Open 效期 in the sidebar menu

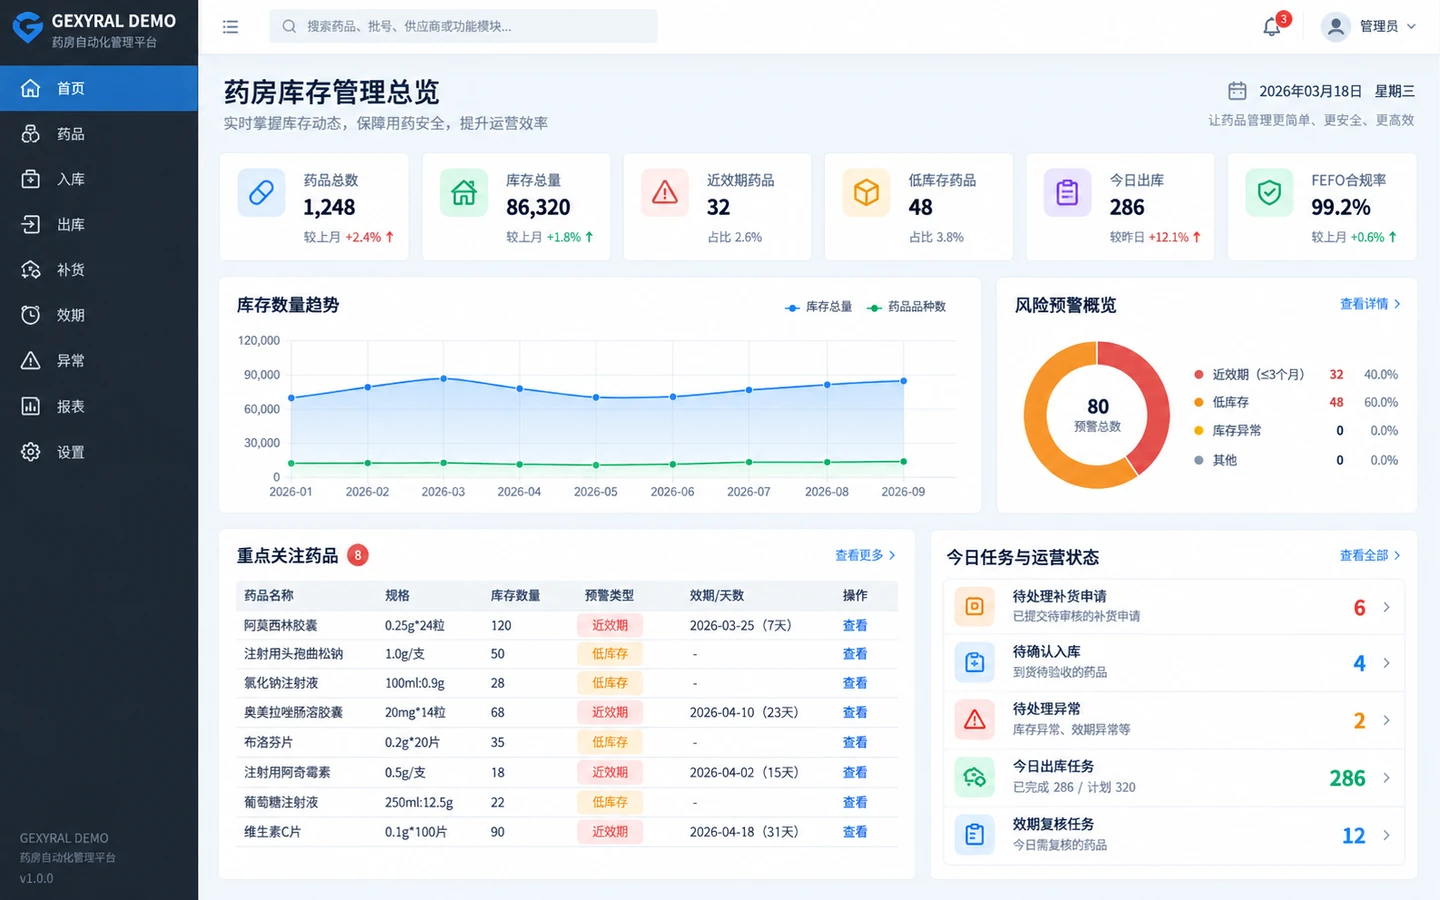click(99, 315)
